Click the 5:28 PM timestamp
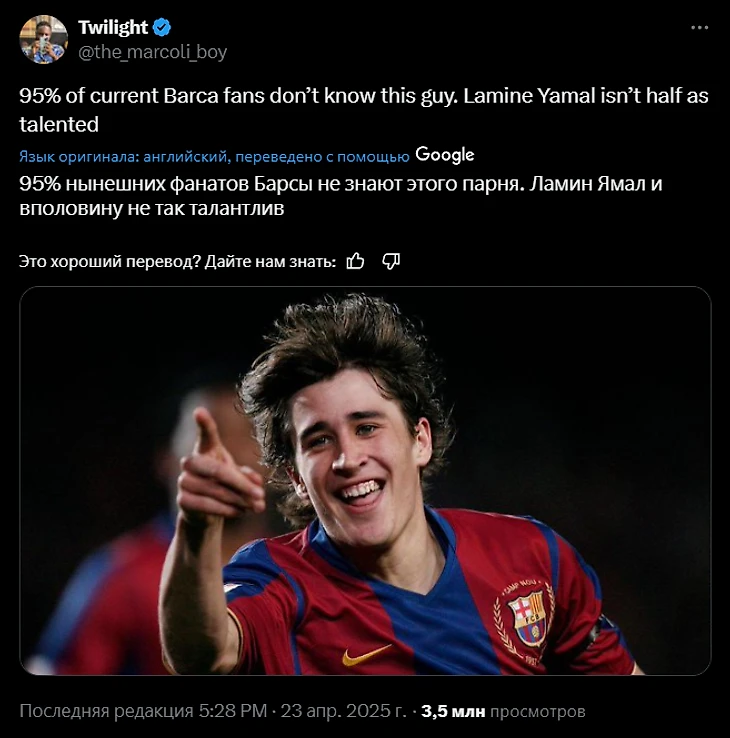The width and height of the screenshot is (730, 738). [232, 711]
